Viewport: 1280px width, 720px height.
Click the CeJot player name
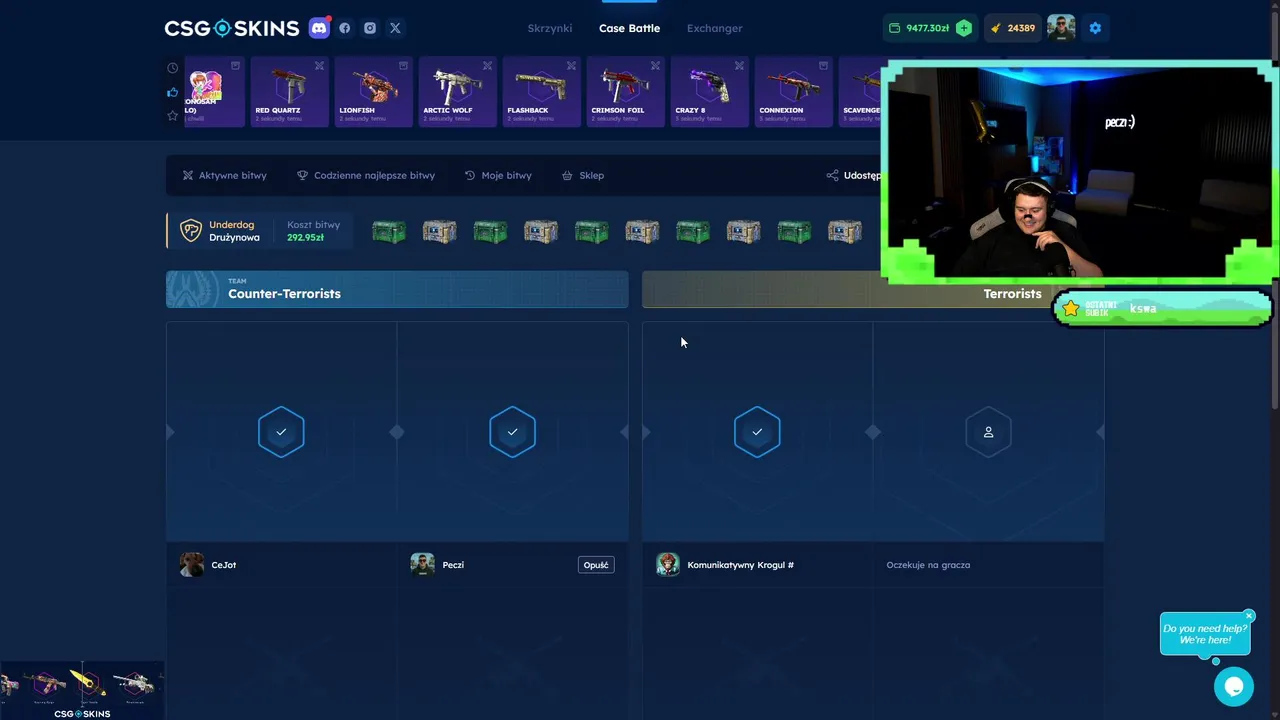point(224,565)
